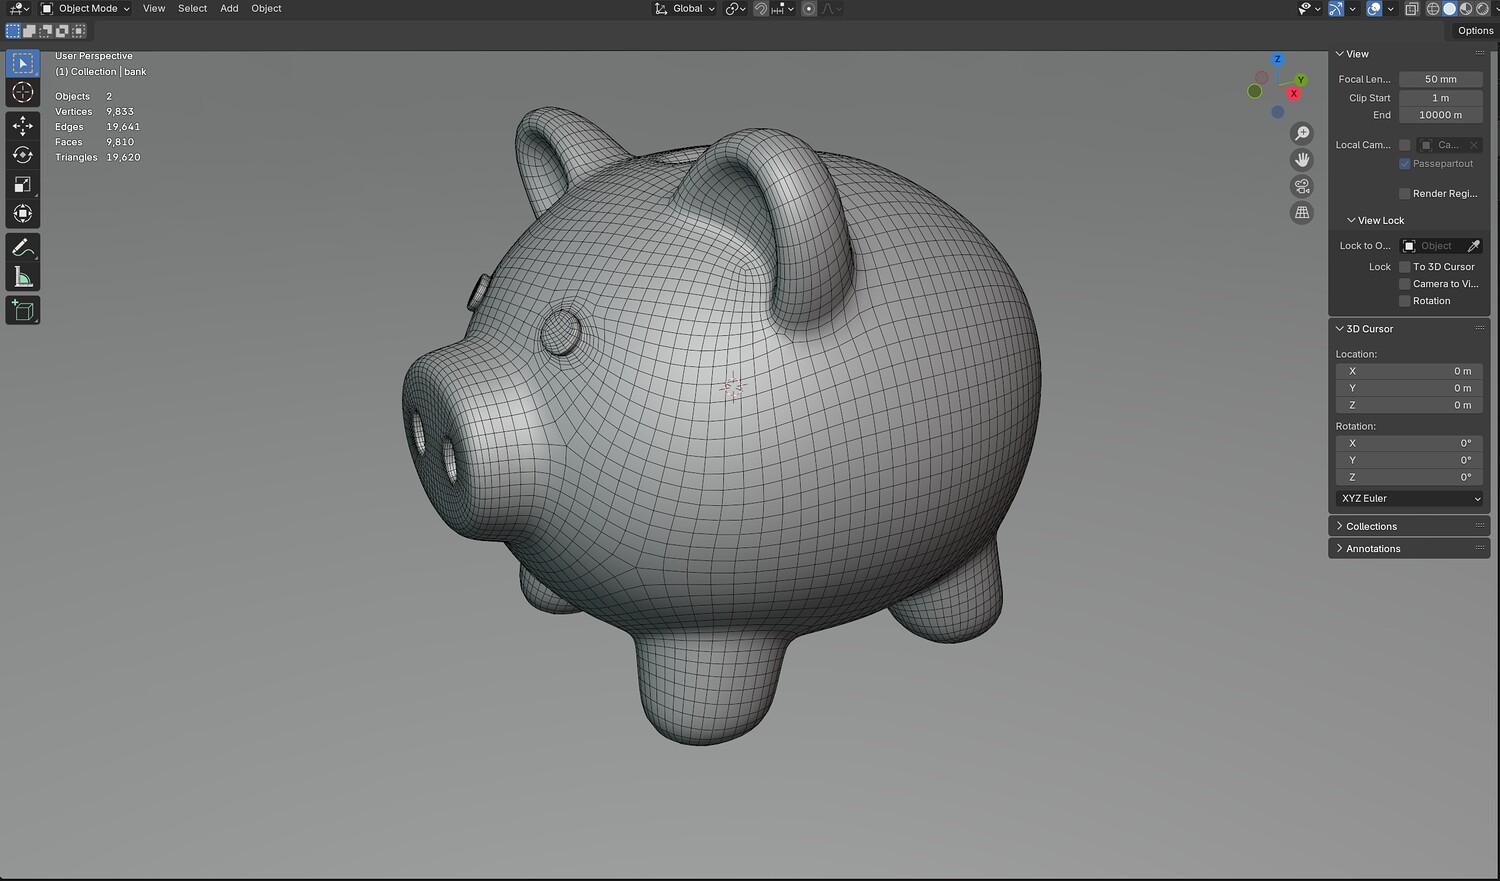Toggle X-ray mode
Image resolution: width=1500 pixels, height=881 pixels.
point(1411,9)
